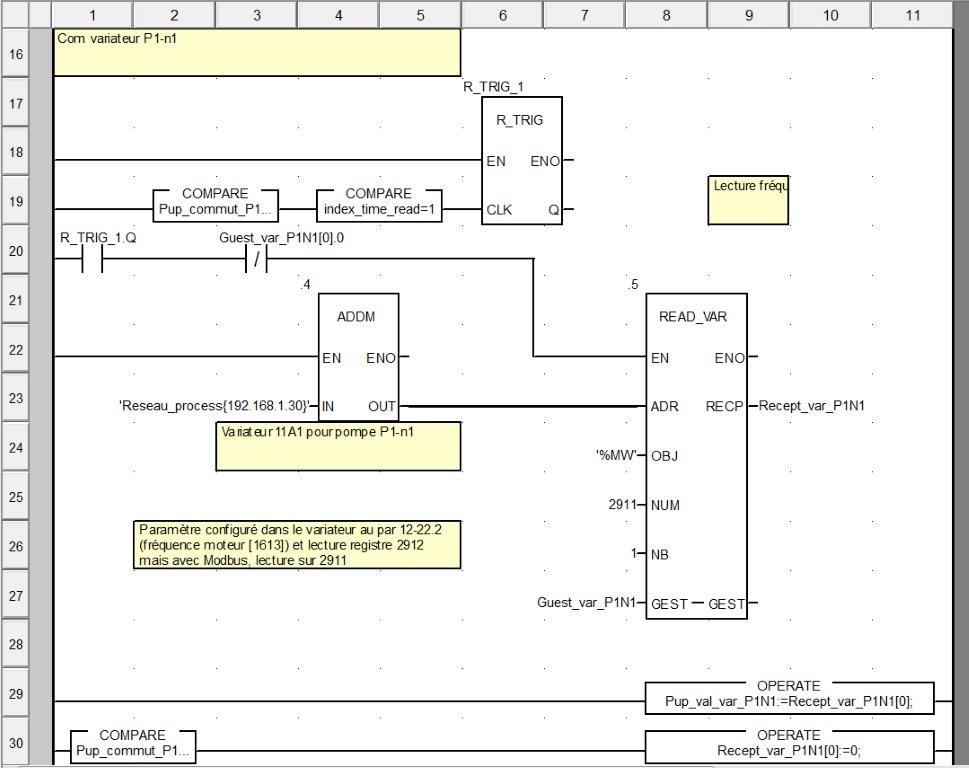Select row header 22

(x=16, y=349)
